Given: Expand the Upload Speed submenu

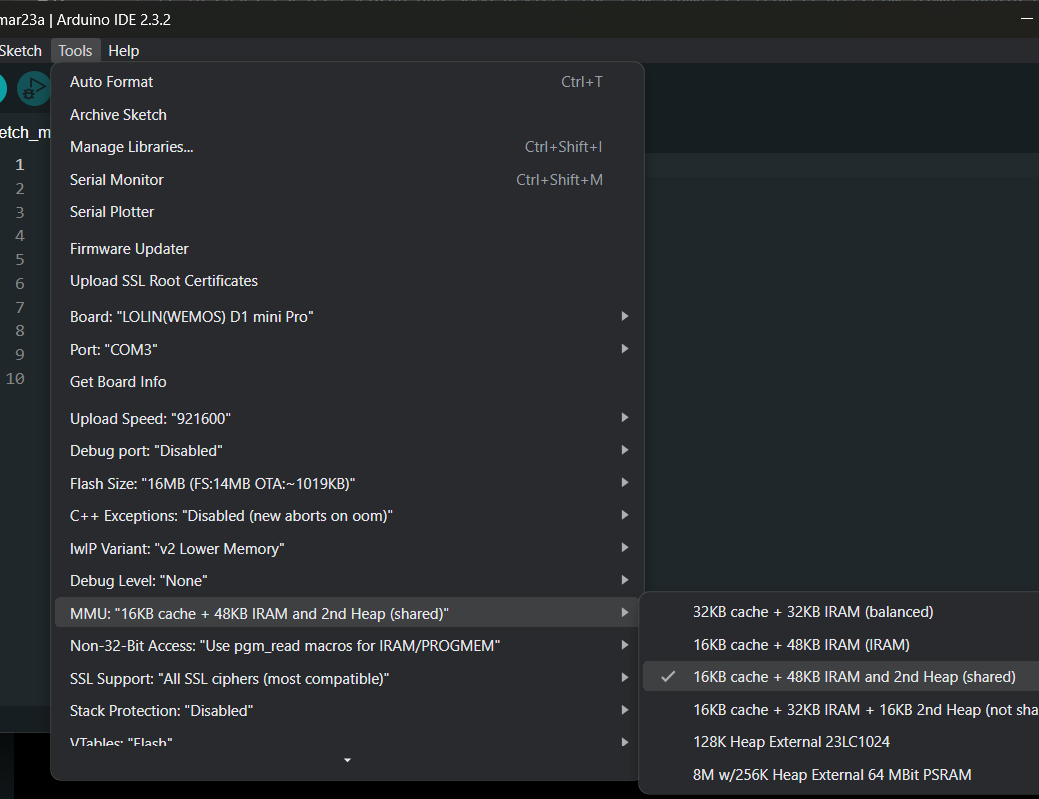Looking at the screenshot, I should 347,419.
